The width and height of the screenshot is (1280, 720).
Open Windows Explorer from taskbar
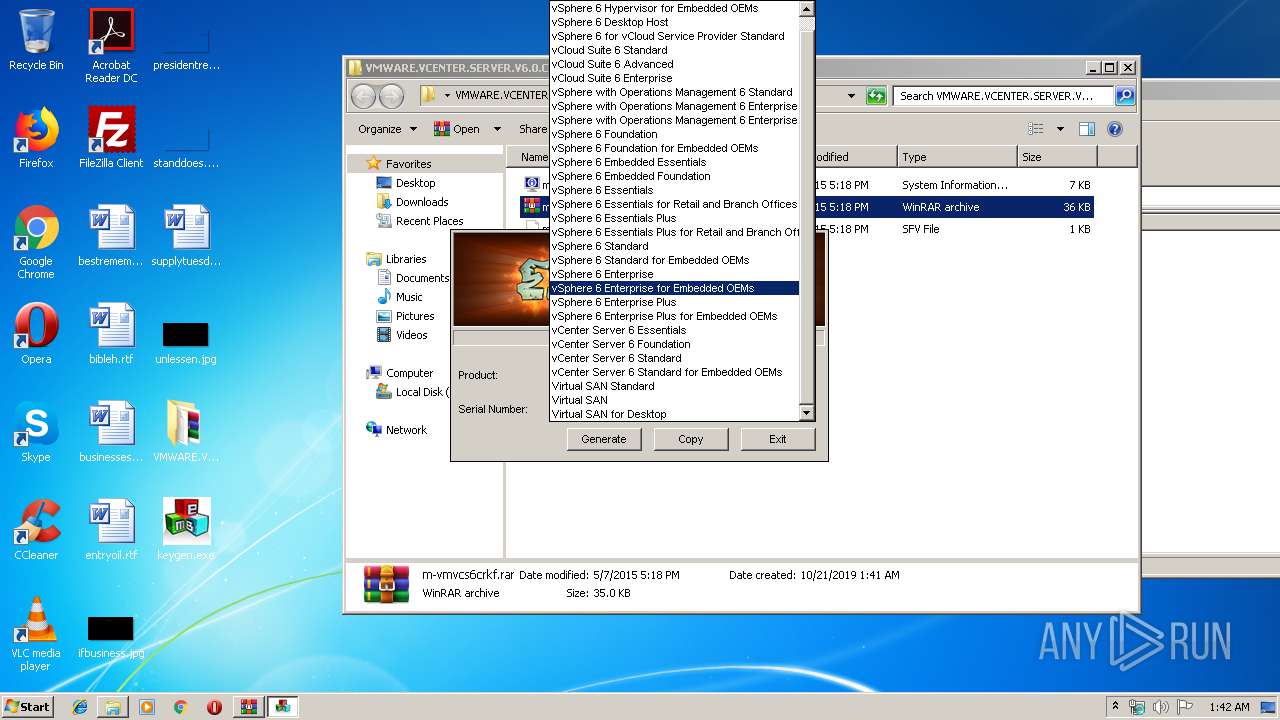click(x=113, y=707)
